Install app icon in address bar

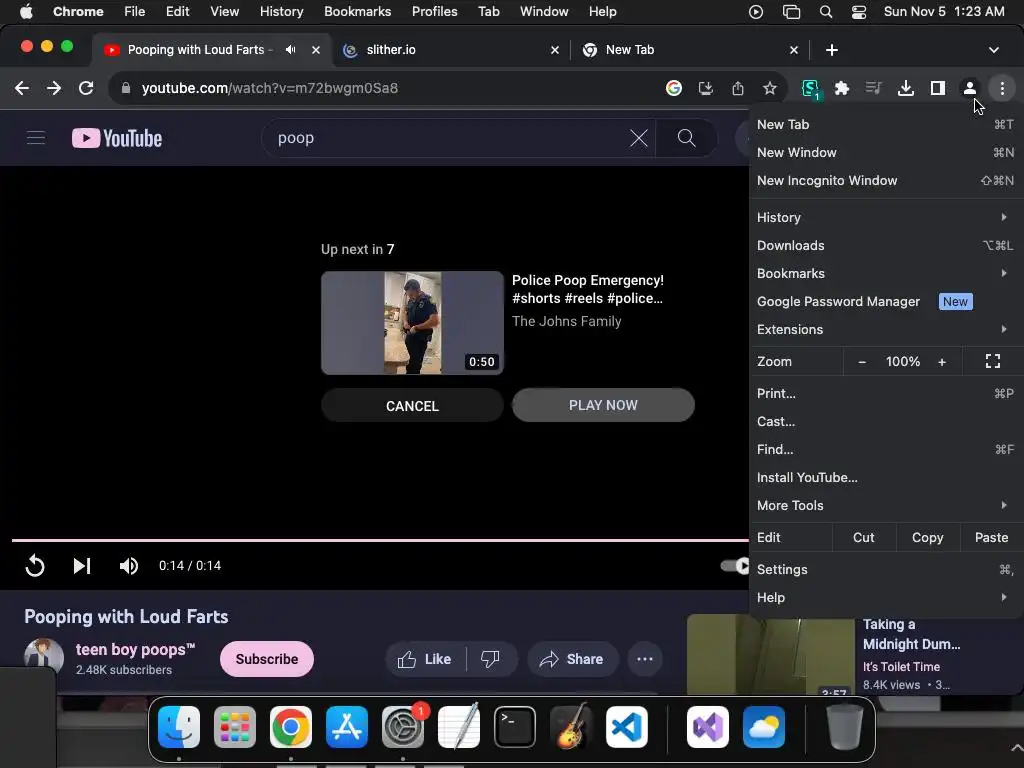click(x=706, y=88)
